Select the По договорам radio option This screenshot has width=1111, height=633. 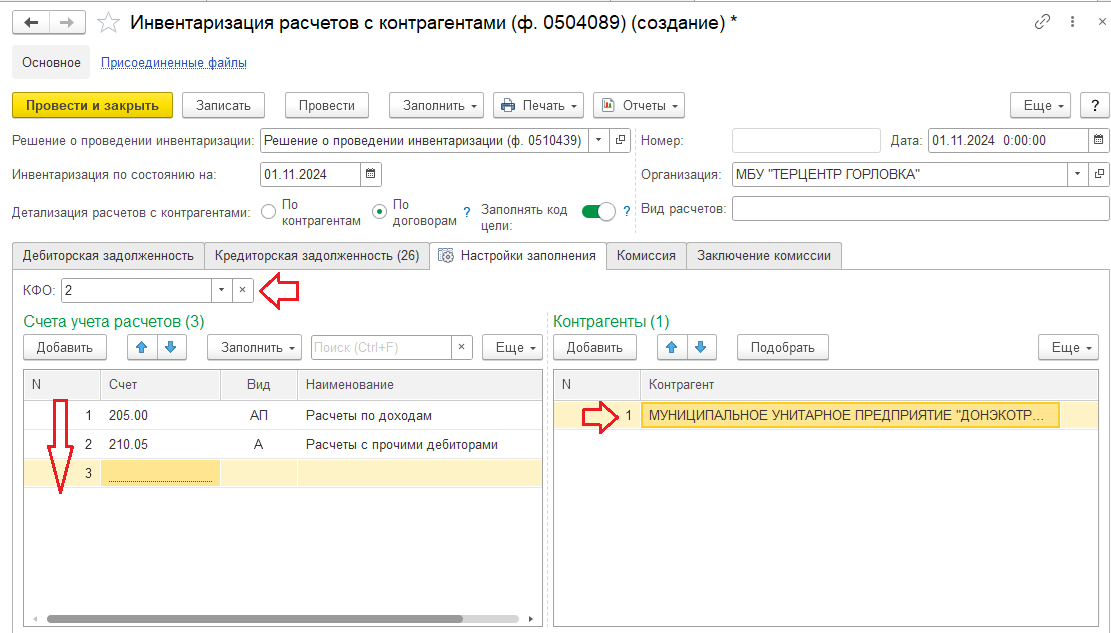[x=379, y=212]
